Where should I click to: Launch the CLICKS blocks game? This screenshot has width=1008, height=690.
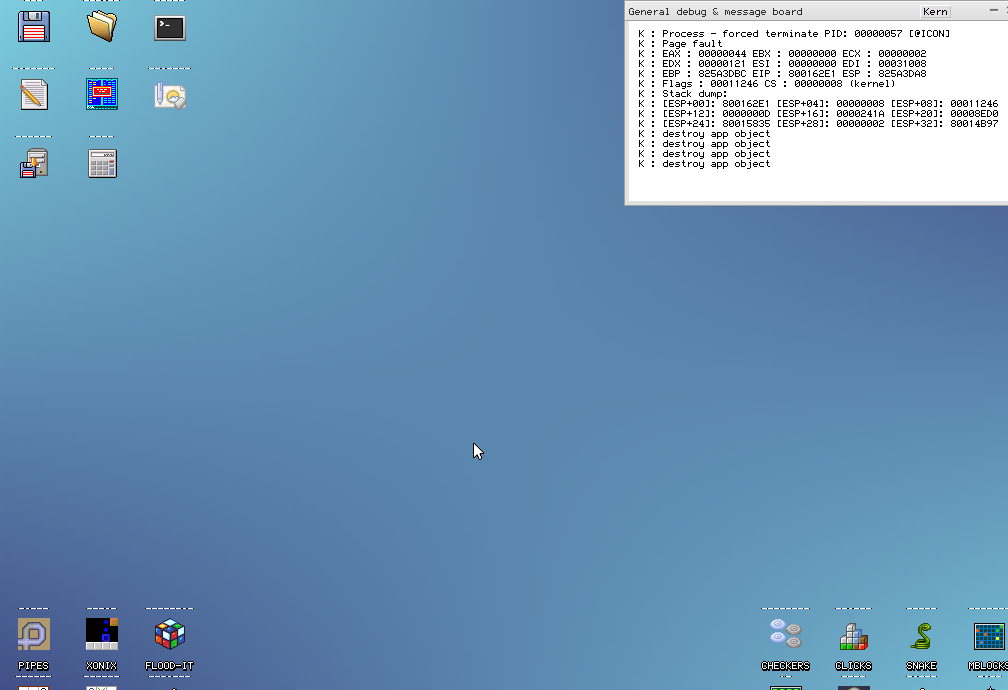coord(853,635)
